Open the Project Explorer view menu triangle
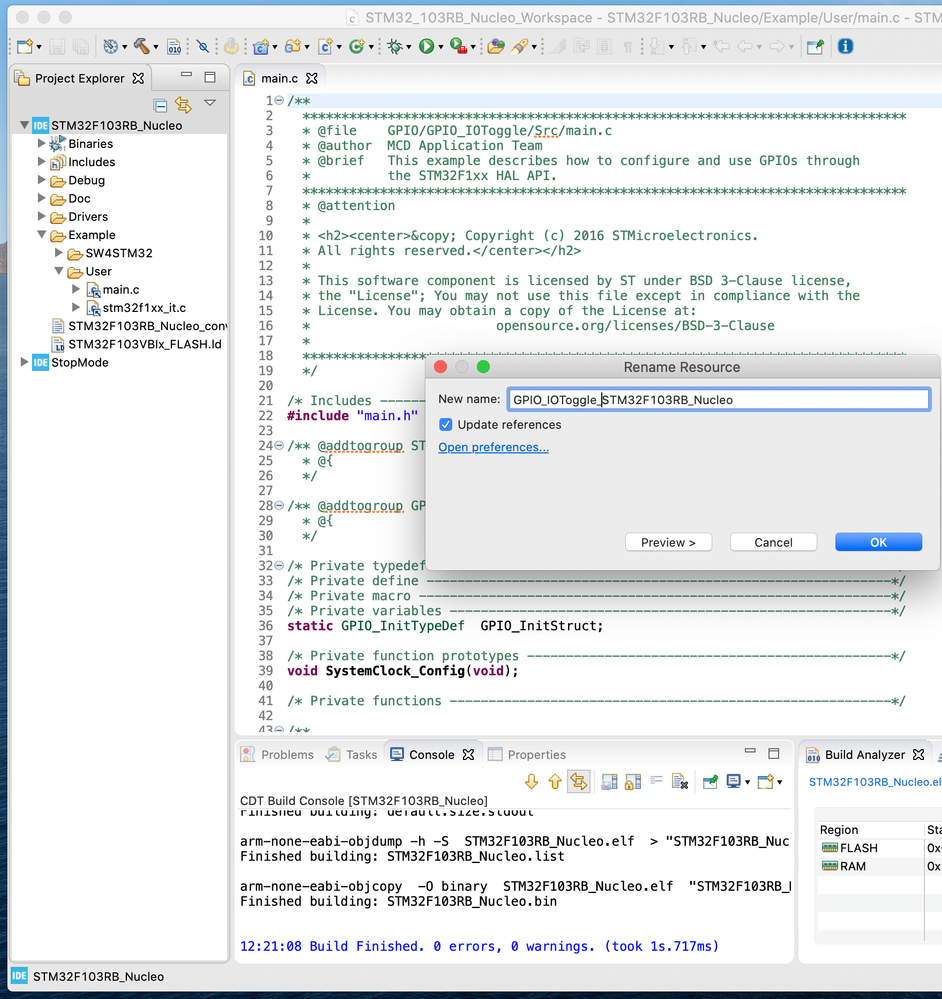 (x=210, y=103)
